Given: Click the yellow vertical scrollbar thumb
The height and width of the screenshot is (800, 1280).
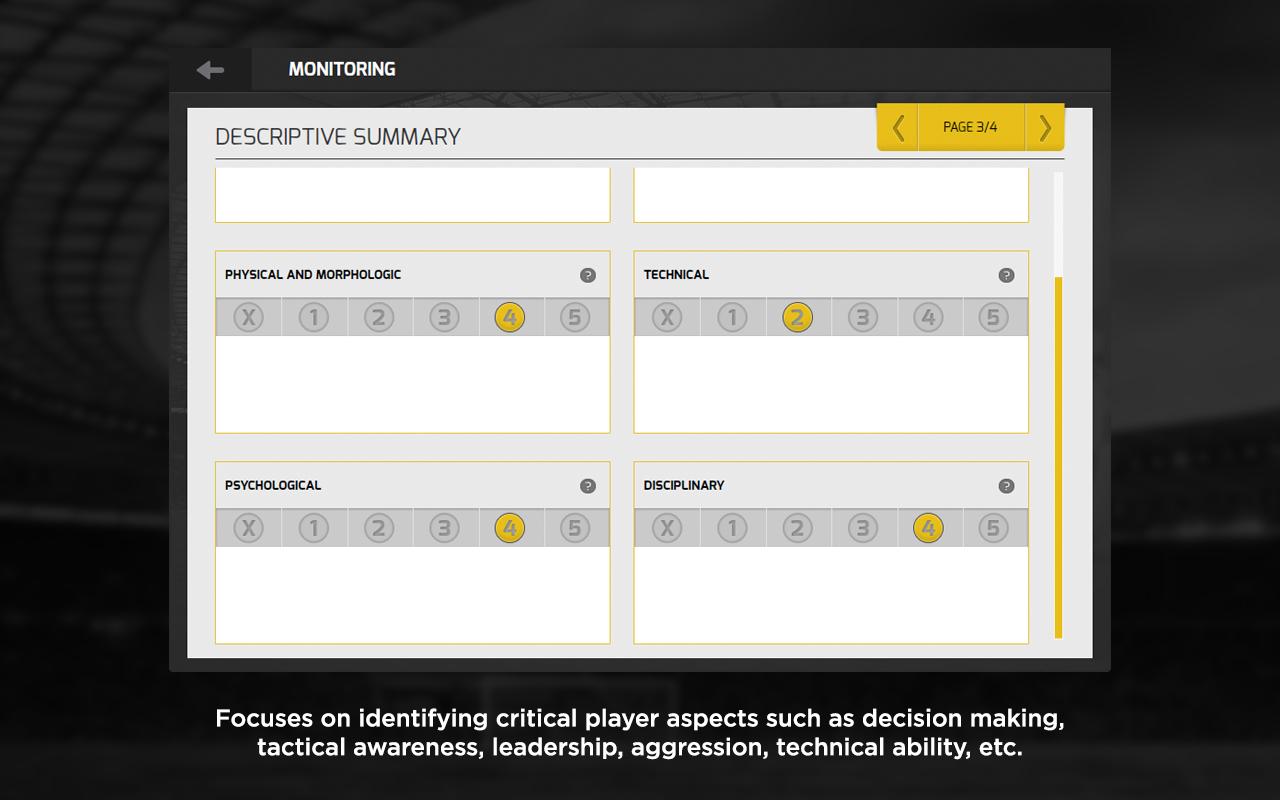Looking at the screenshot, I should tap(1058, 456).
